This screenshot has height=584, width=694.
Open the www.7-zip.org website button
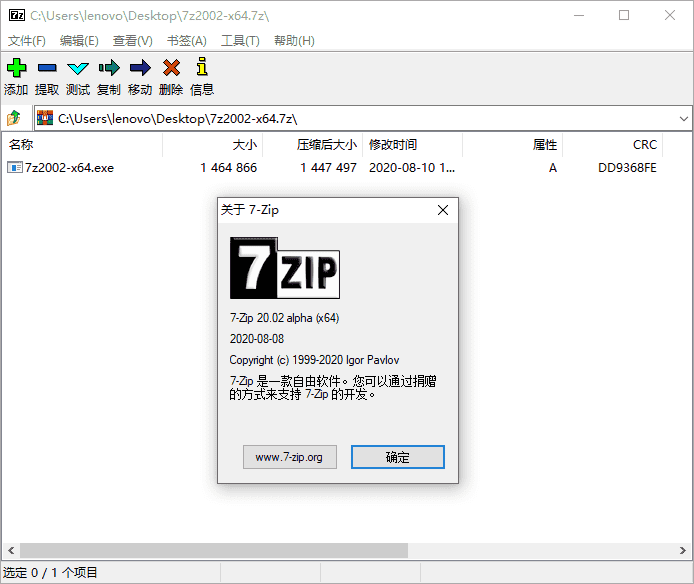[x=289, y=457]
